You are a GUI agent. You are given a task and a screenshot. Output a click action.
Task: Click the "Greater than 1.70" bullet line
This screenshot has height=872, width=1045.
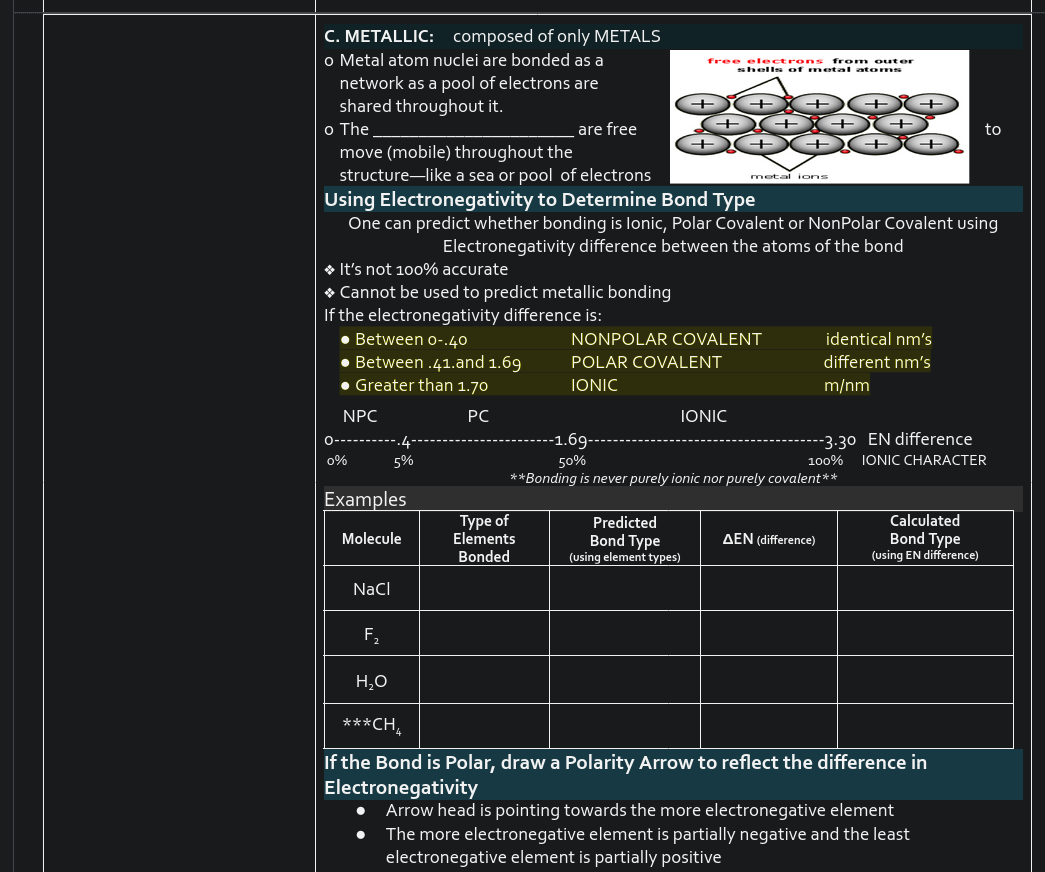coord(421,385)
